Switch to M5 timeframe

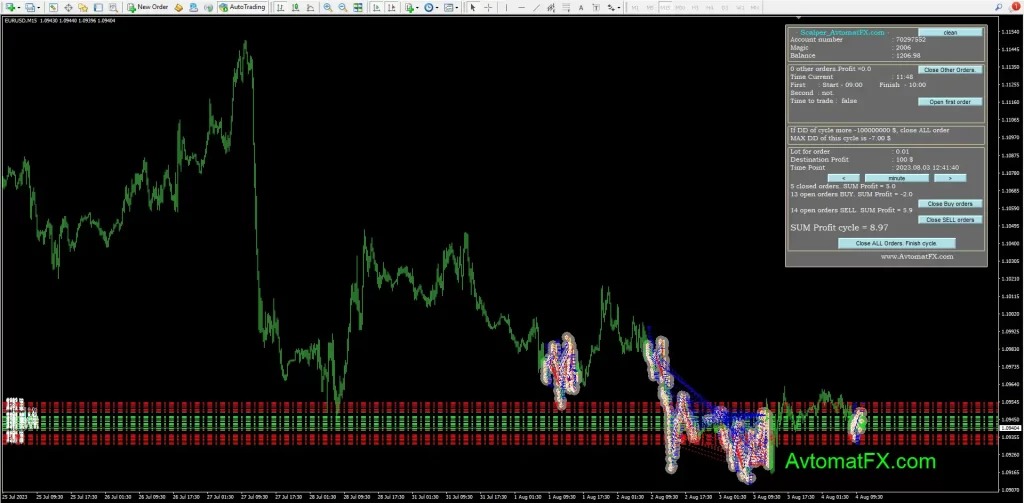coord(650,7)
